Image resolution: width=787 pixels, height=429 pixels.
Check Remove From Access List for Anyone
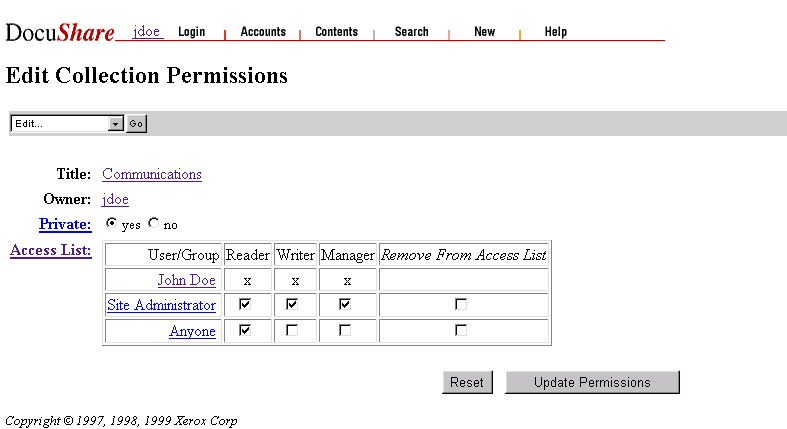click(x=461, y=331)
